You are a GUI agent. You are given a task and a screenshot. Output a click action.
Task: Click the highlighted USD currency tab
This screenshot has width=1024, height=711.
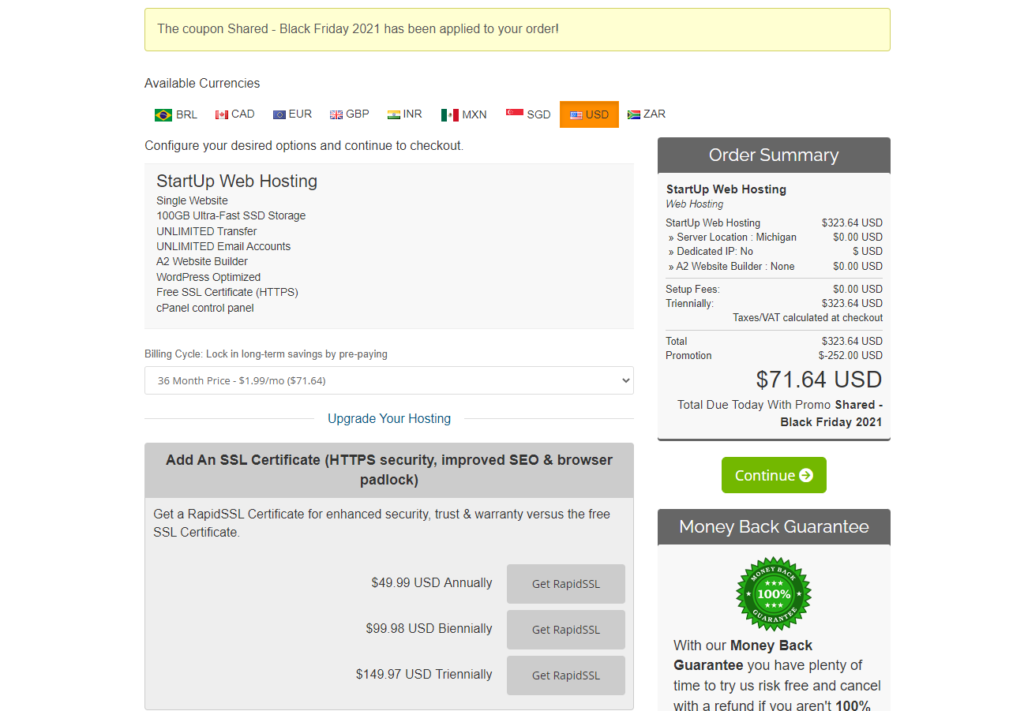tap(589, 114)
